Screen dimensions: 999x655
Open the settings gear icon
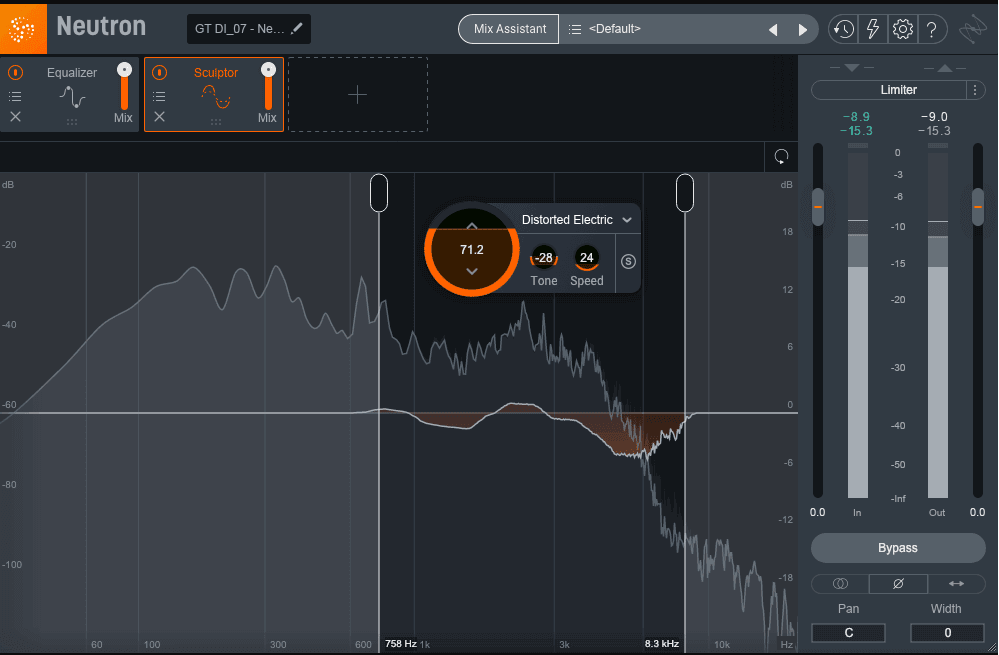pyautogui.click(x=902, y=29)
